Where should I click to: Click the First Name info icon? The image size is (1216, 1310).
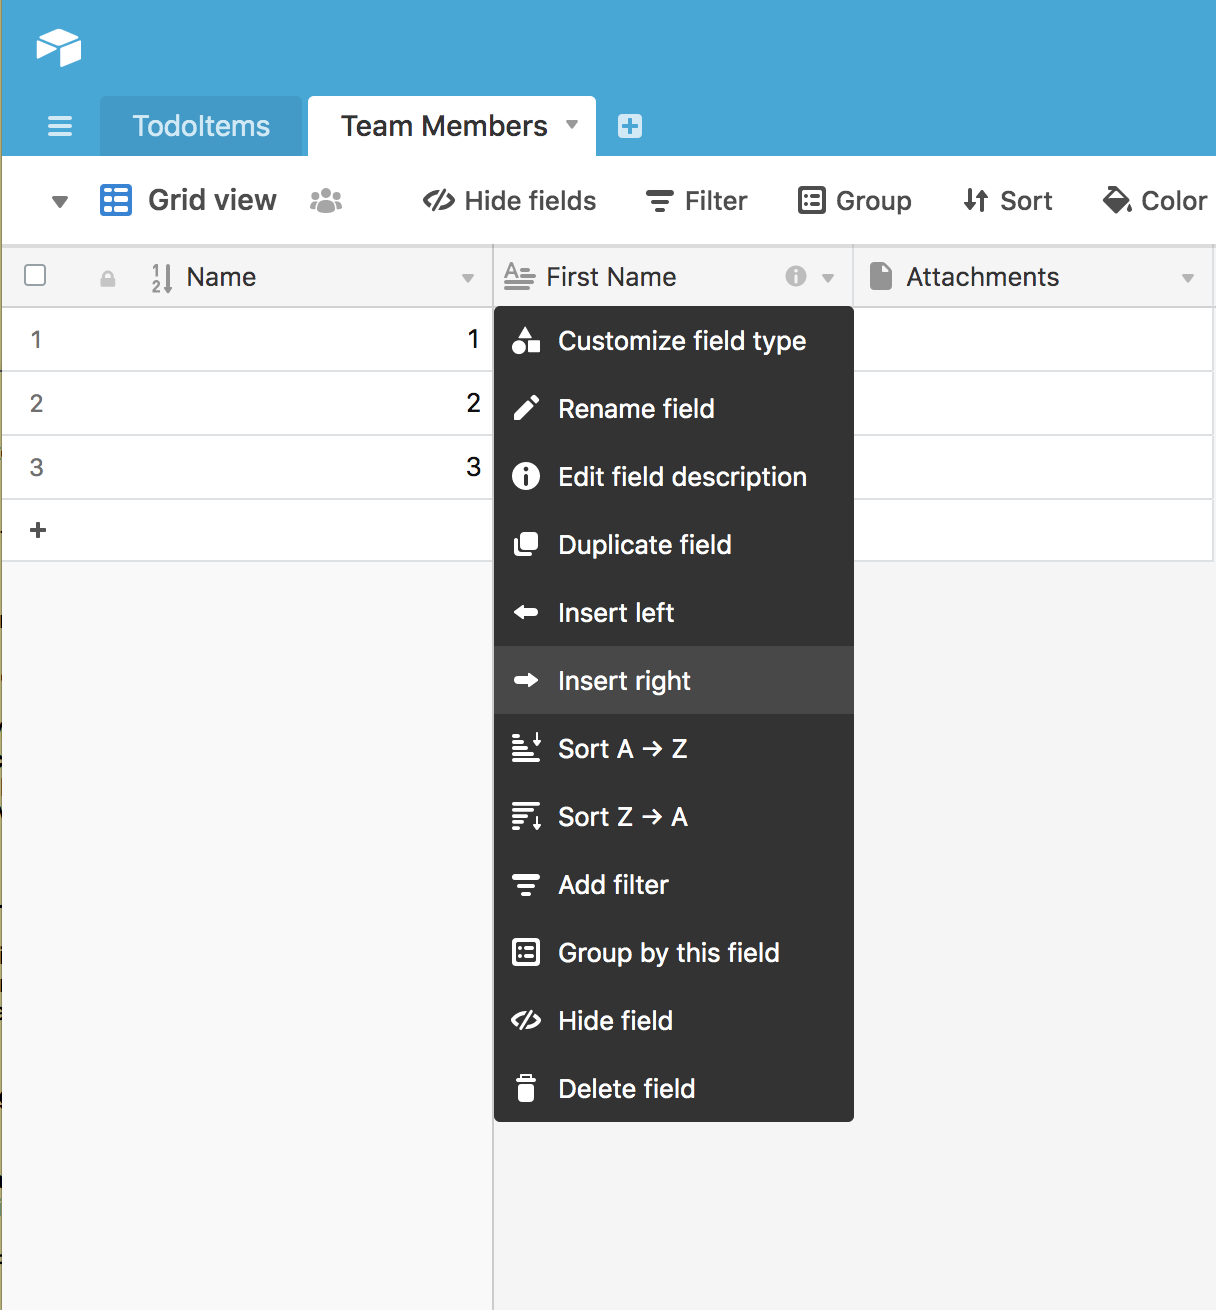[x=796, y=277]
